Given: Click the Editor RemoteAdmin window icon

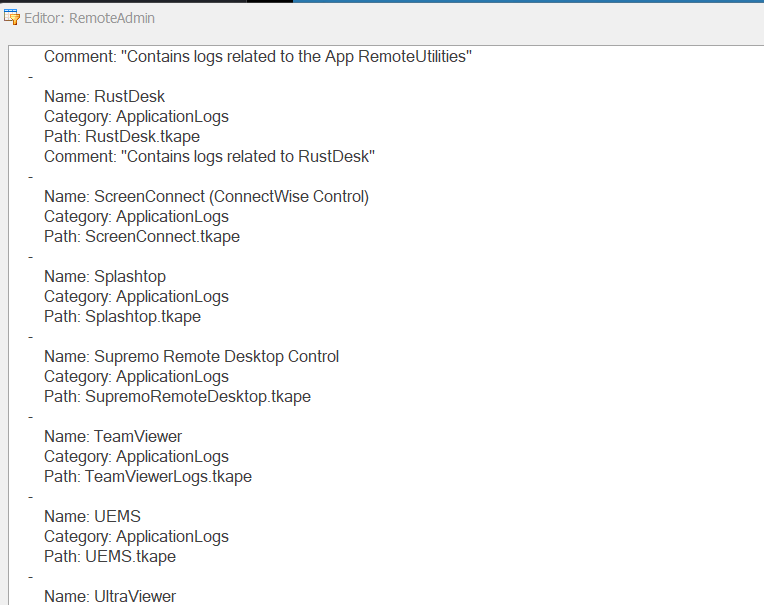Looking at the screenshot, I should tap(12, 18).
